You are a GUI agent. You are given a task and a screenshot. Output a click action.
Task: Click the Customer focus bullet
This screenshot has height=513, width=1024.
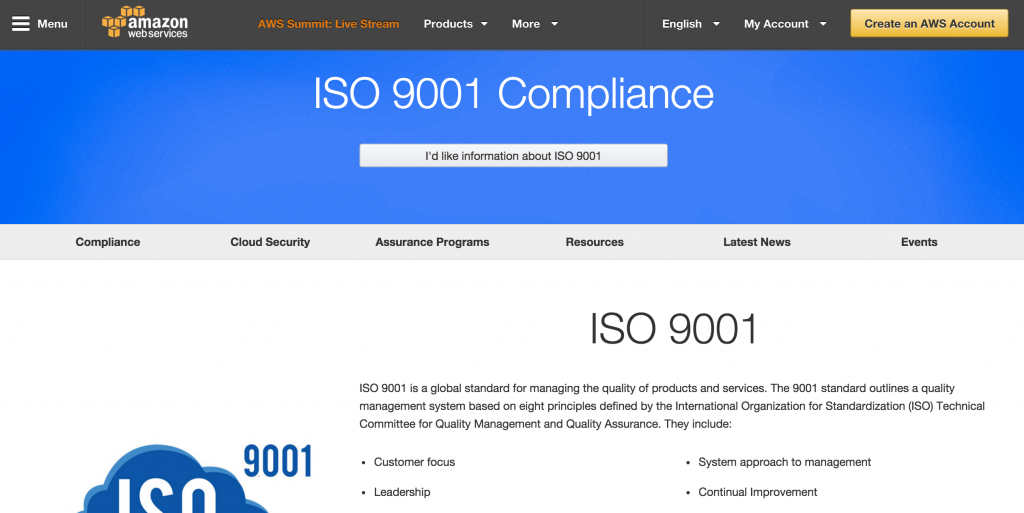(414, 462)
